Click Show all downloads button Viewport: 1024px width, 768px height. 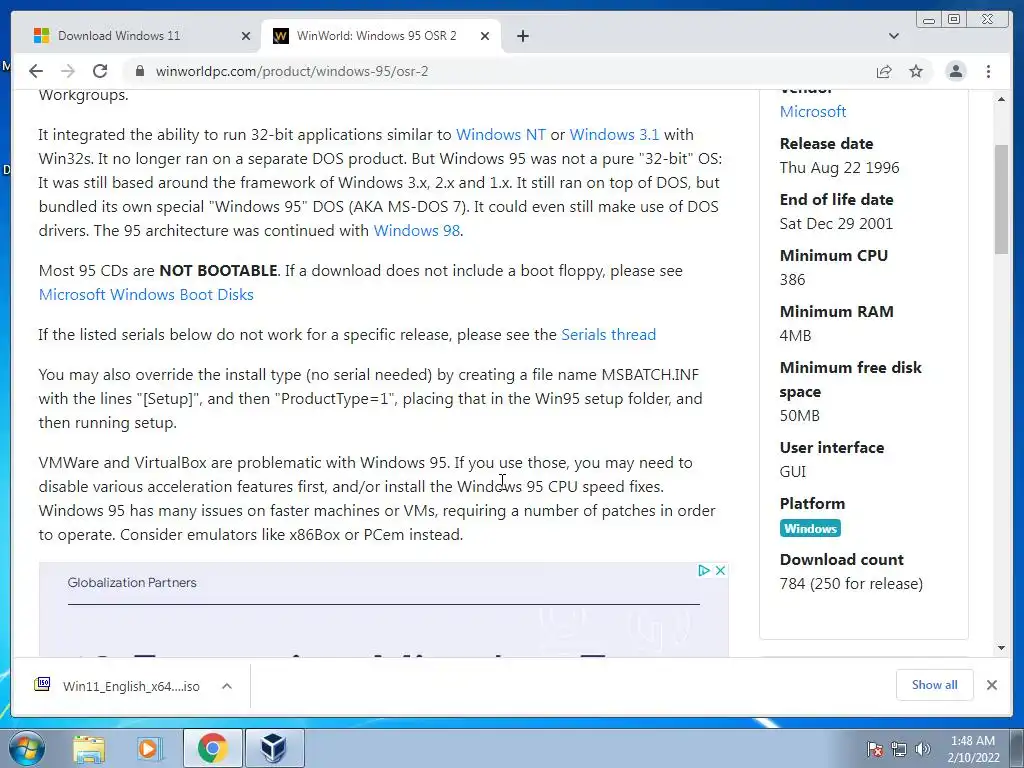pyautogui.click(x=935, y=684)
